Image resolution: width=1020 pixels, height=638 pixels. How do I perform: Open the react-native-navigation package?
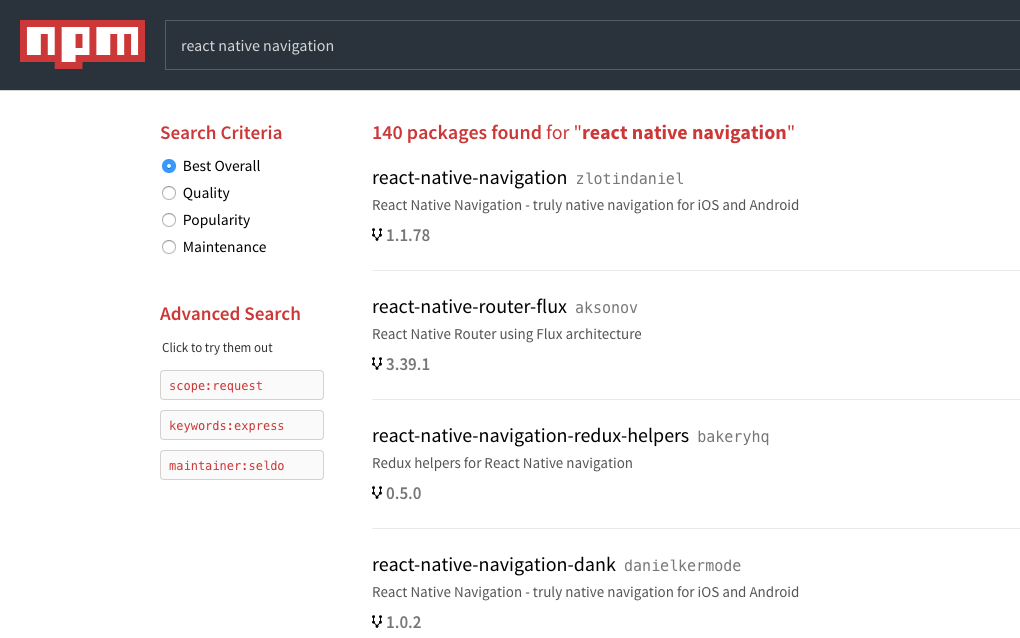coord(469,178)
